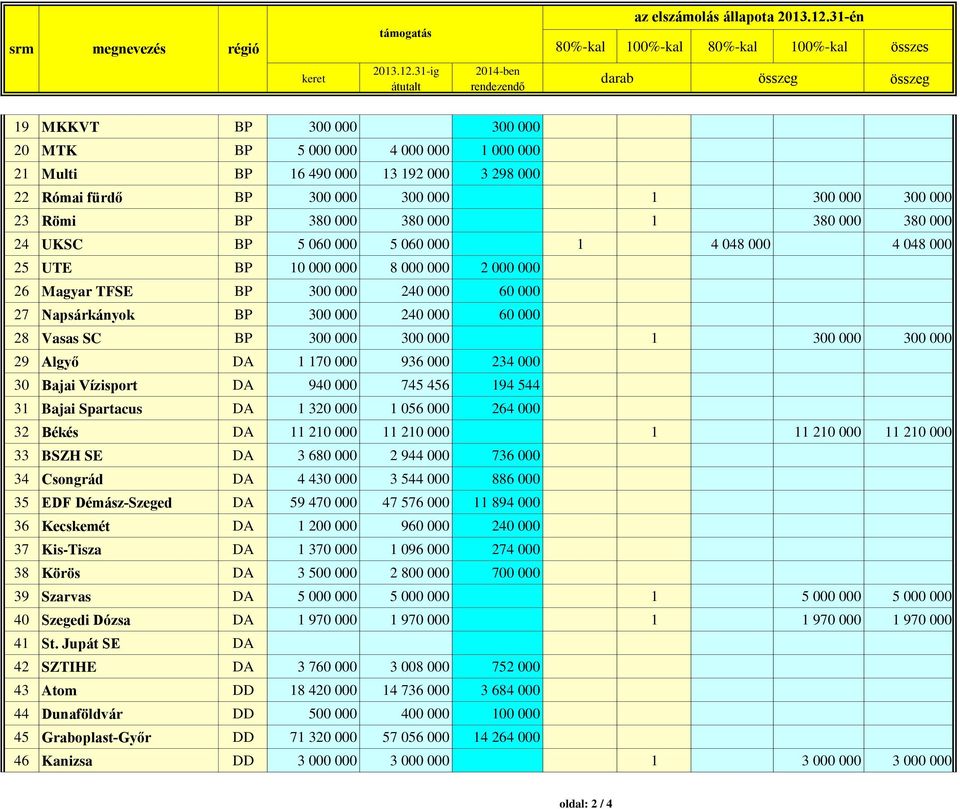Select keret value '71 320 000'
Image resolution: width=960 pixels, height=809 pixels.
pyautogui.click(x=313, y=737)
